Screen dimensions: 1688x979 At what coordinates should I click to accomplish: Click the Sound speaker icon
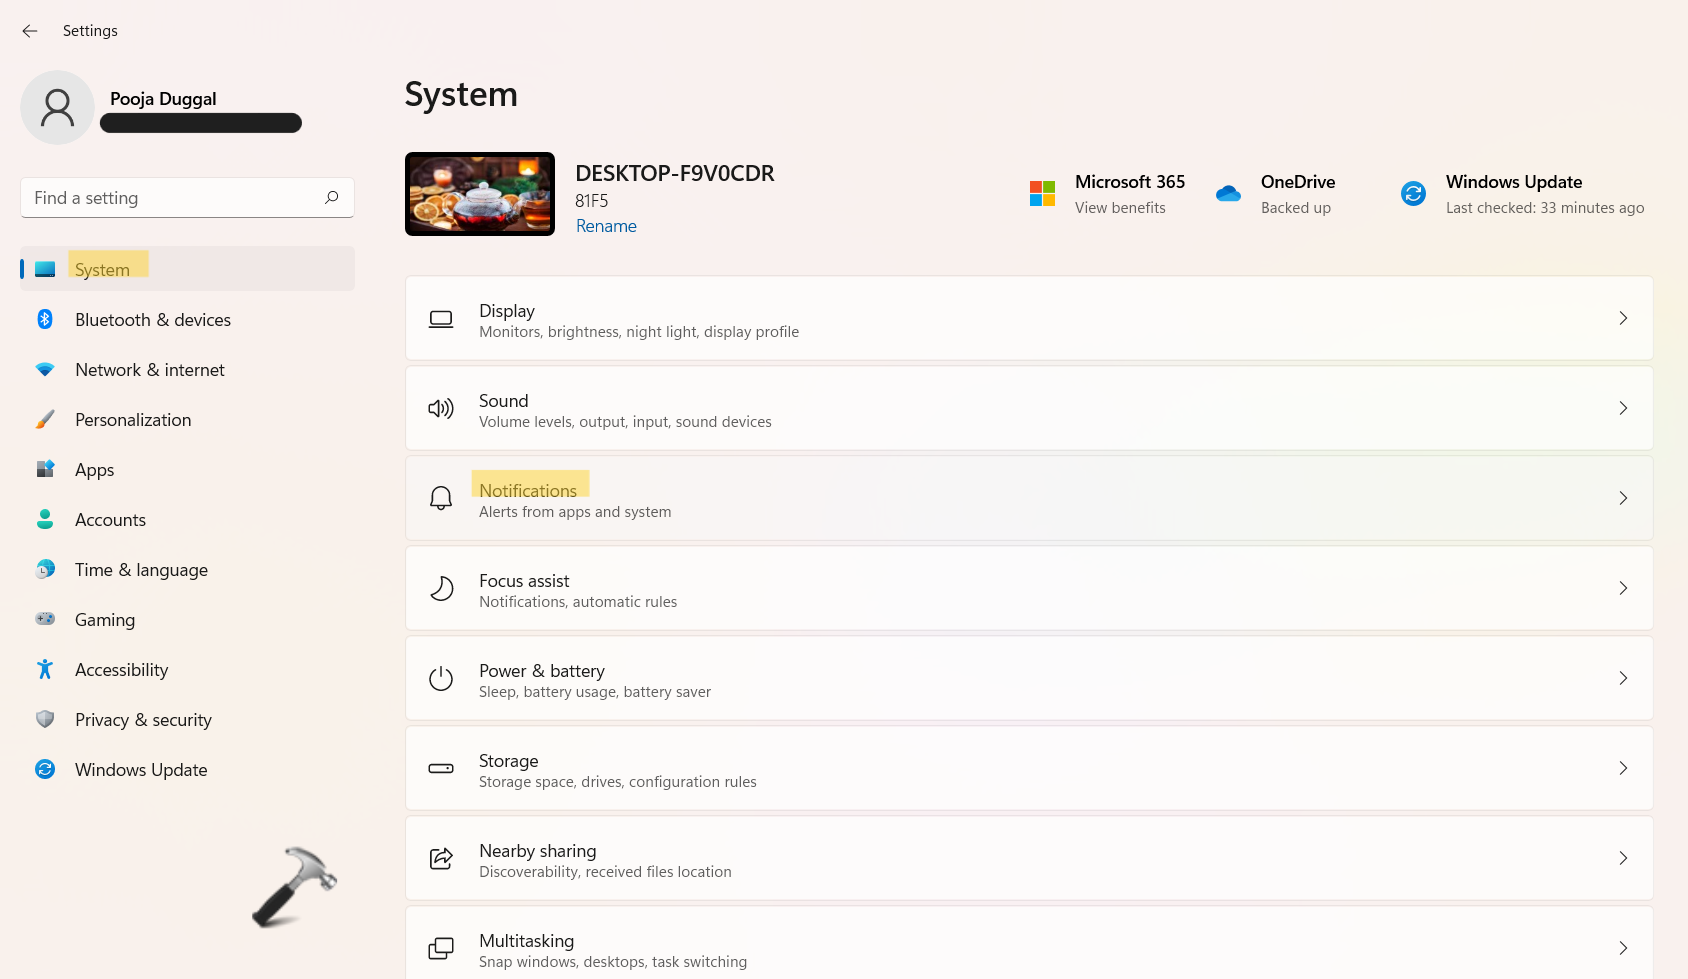[x=441, y=408]
